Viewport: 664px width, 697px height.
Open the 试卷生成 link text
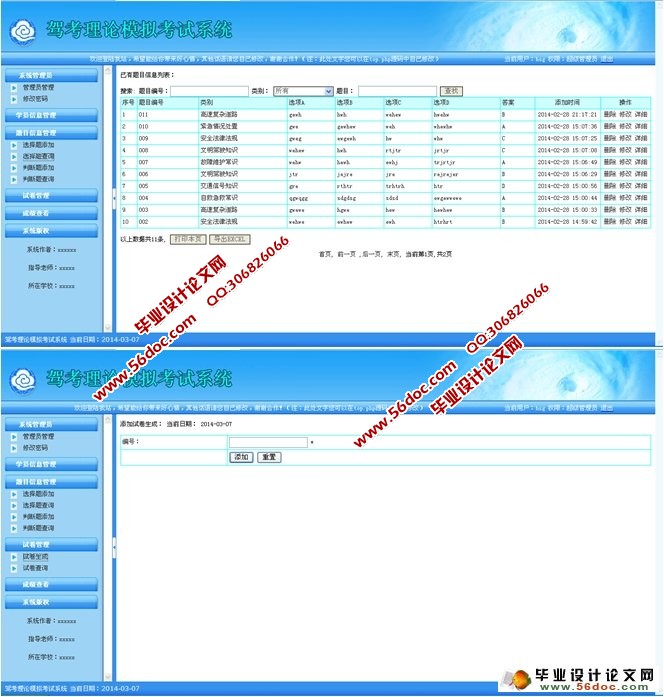(x=35, y=557)
